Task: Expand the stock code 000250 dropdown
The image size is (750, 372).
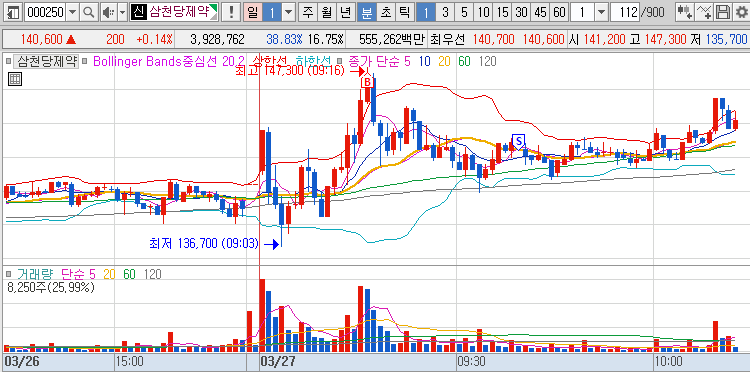Action: (73, 12)
